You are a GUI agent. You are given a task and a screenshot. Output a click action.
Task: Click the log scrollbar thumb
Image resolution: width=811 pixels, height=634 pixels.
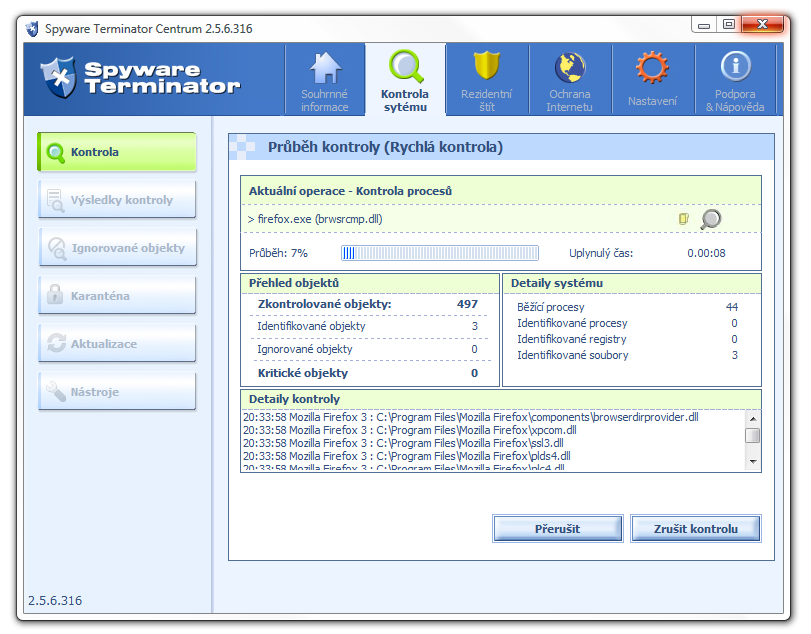753,435
